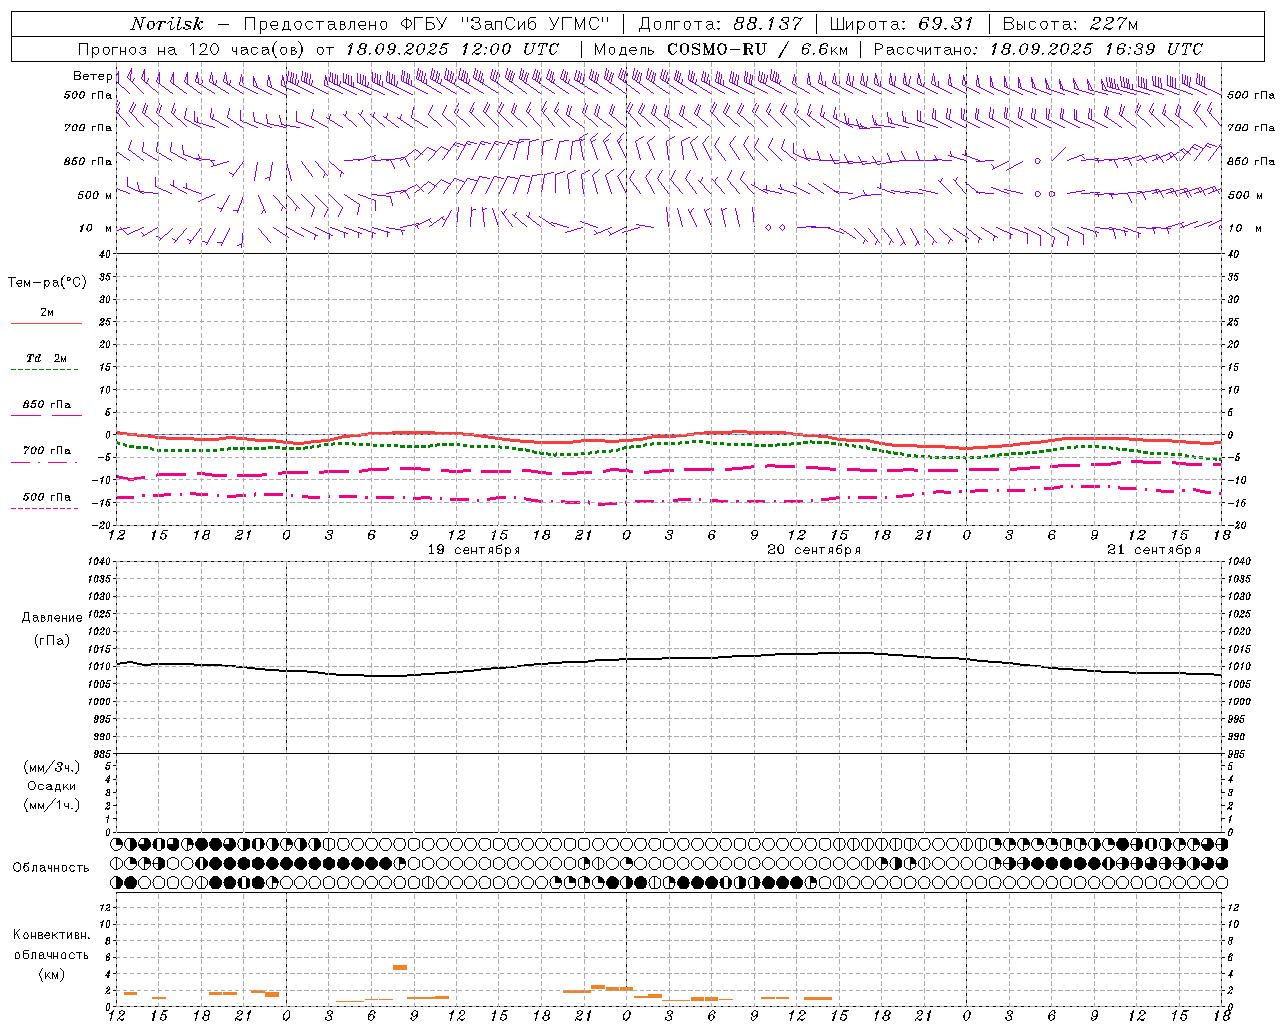Click the Давление pressure label
1280x1024 pixels.
[52, 618]
